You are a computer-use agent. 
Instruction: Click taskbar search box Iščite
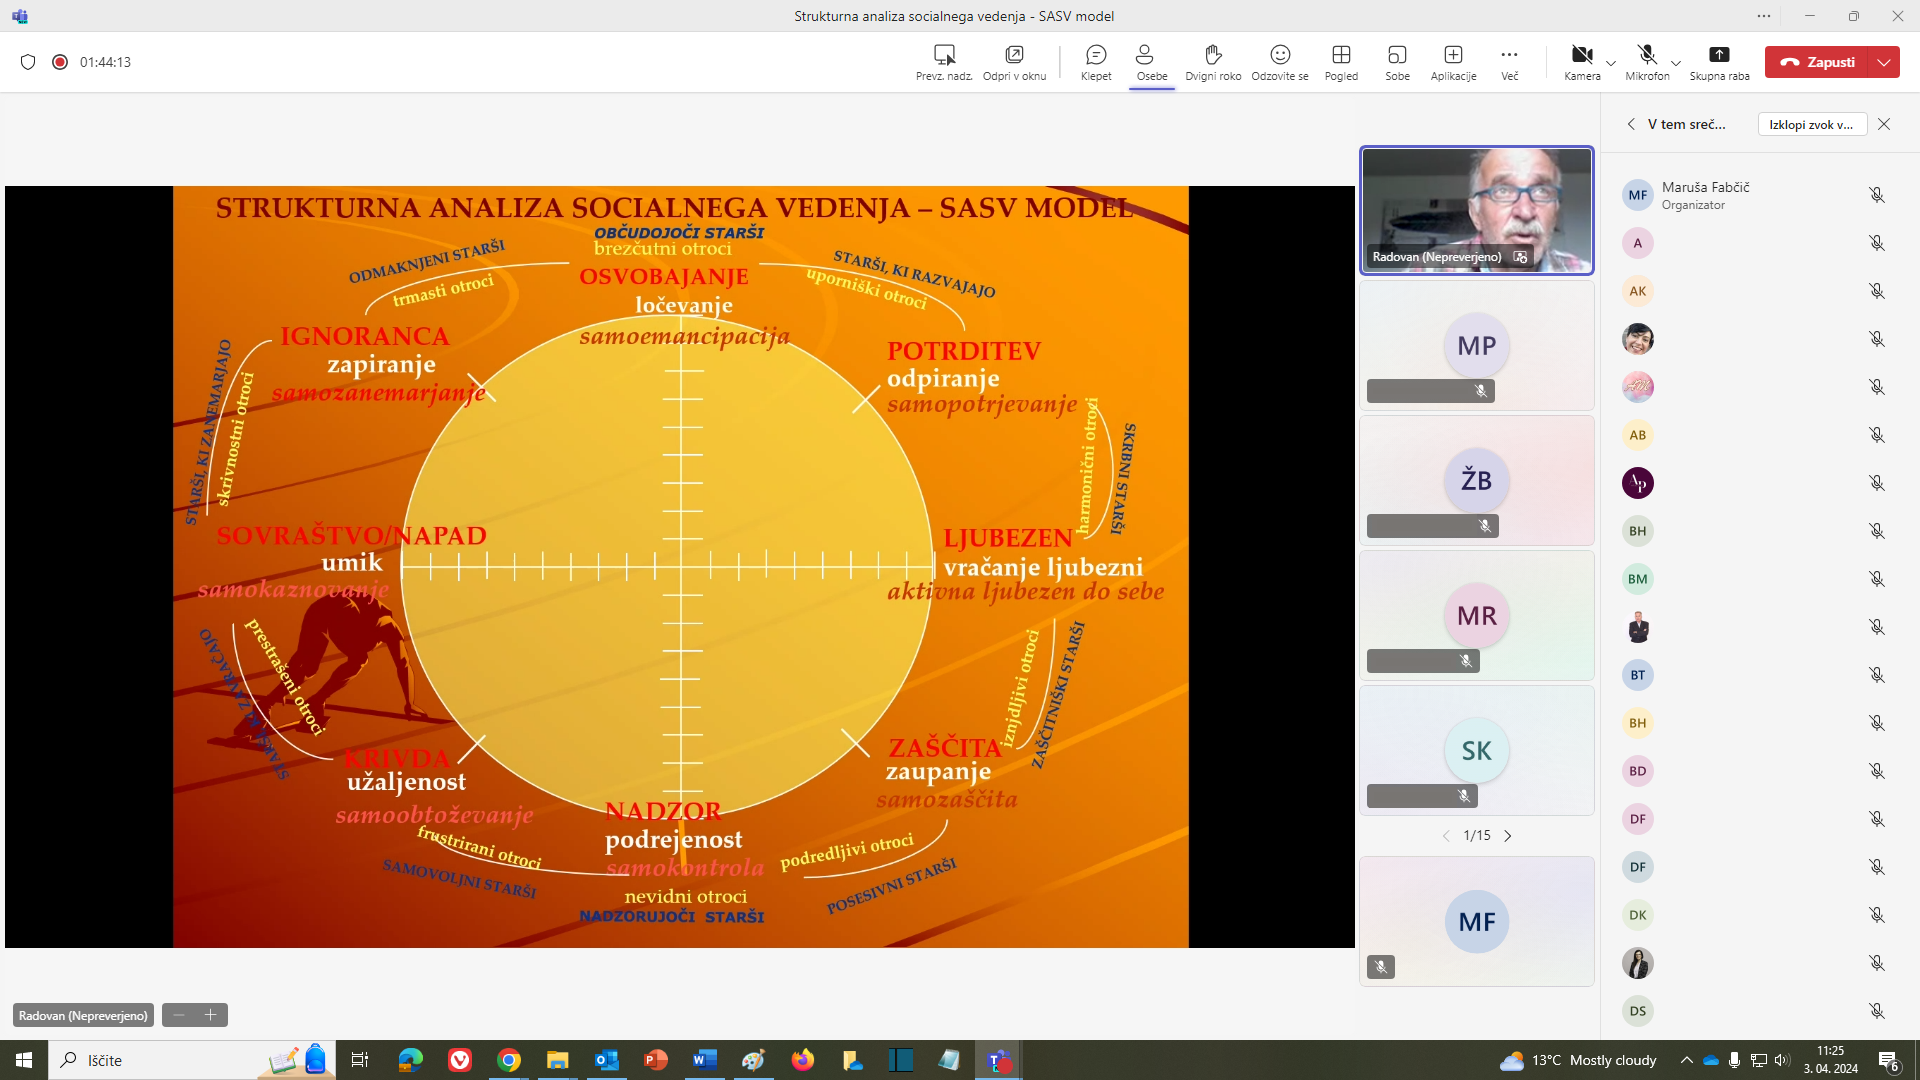click(x=191, y=1060)
